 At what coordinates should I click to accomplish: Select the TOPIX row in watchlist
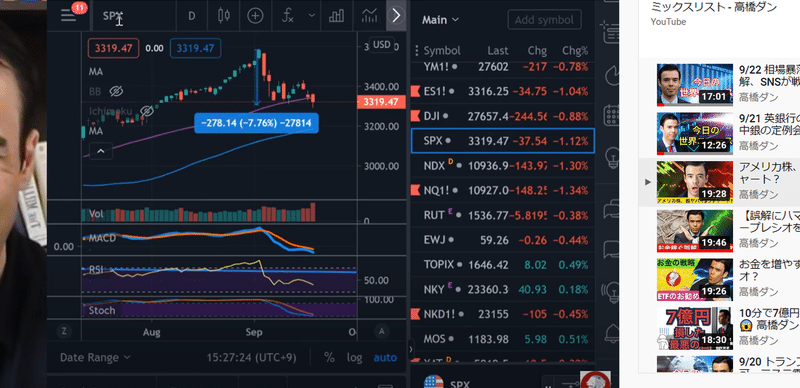pos(503,264)
